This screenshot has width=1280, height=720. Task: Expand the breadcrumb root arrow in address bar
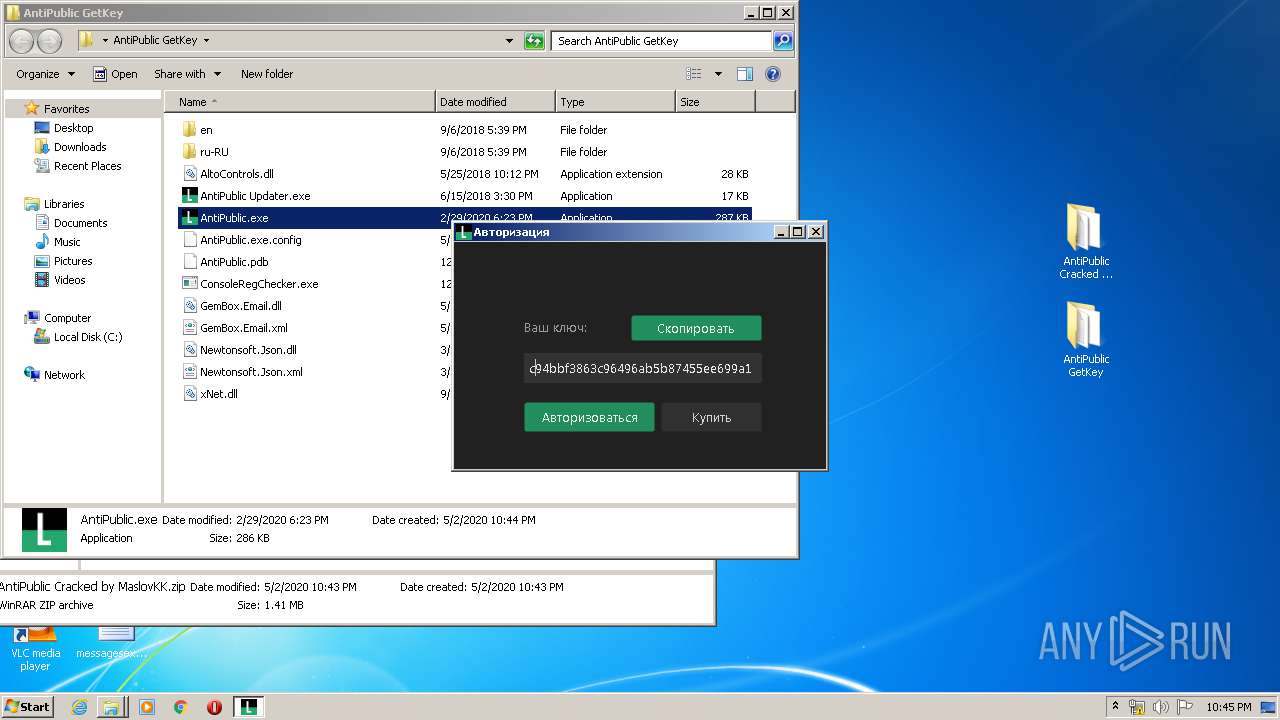coord(105,41)
